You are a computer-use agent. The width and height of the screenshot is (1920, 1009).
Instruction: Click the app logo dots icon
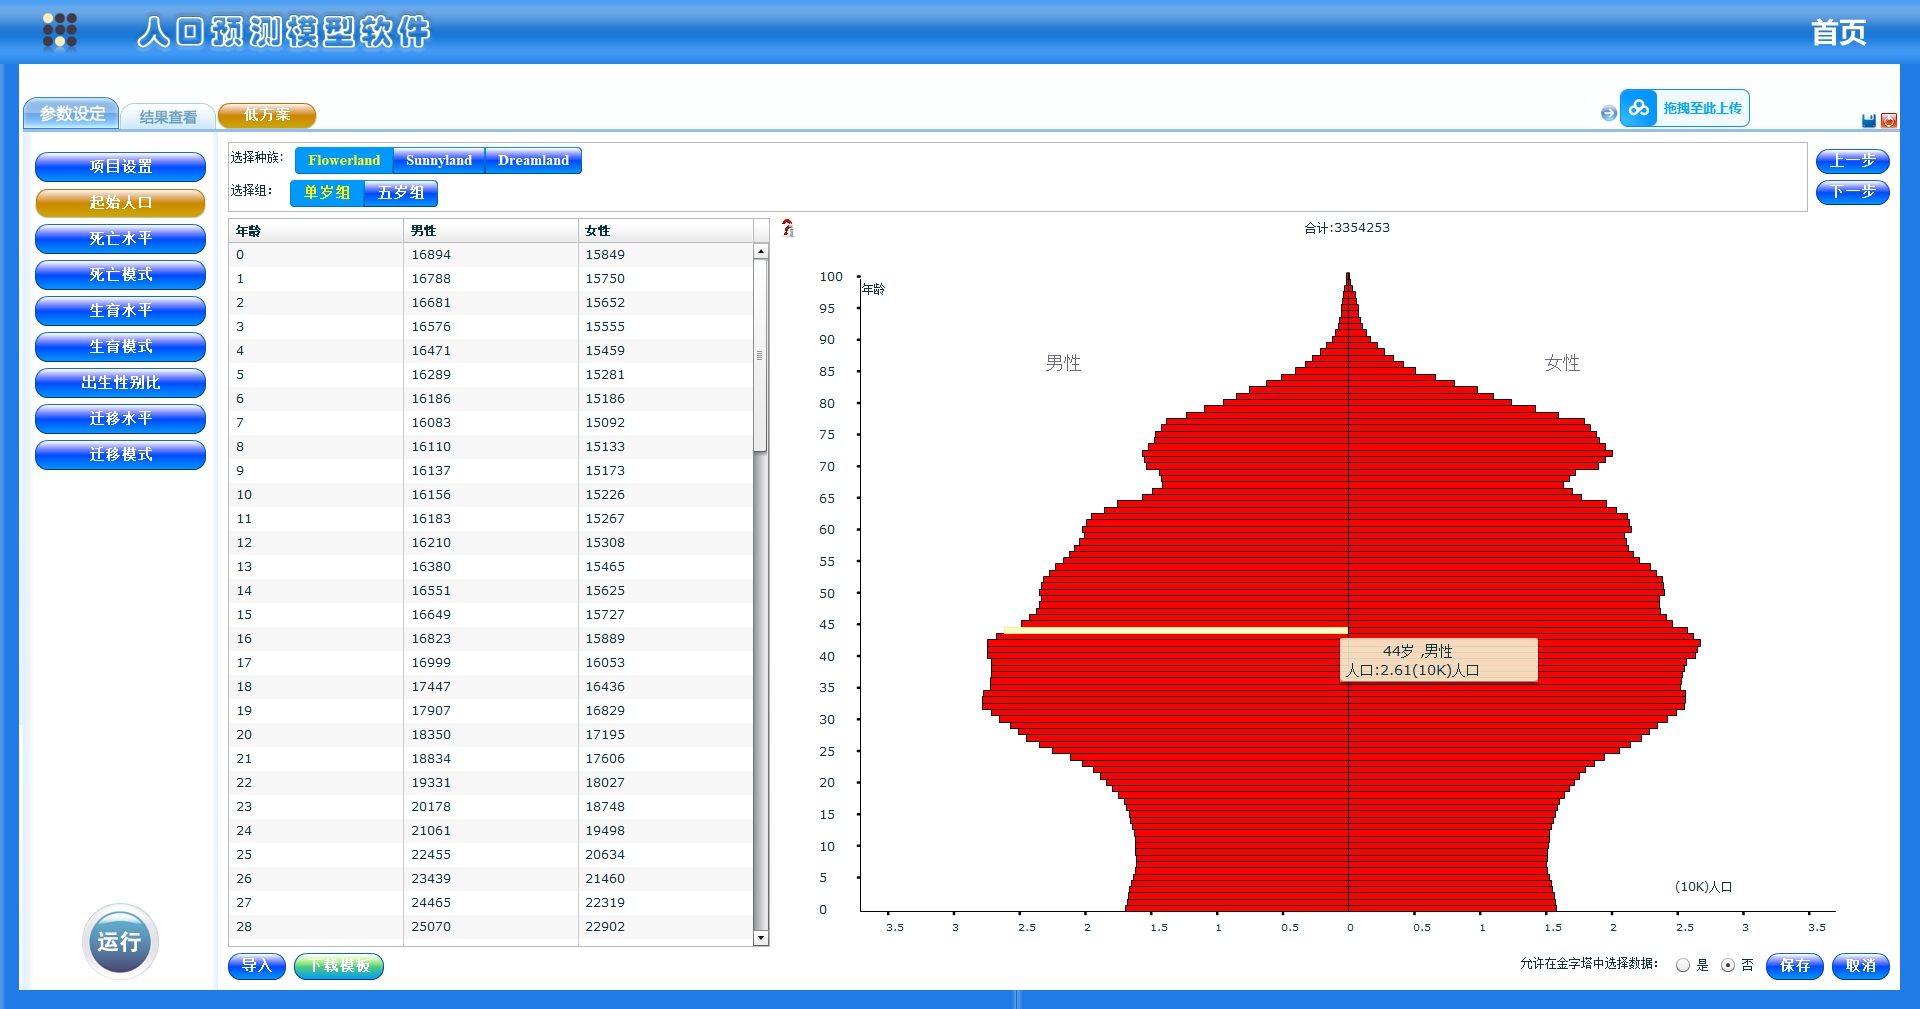(x=60, y=31)
